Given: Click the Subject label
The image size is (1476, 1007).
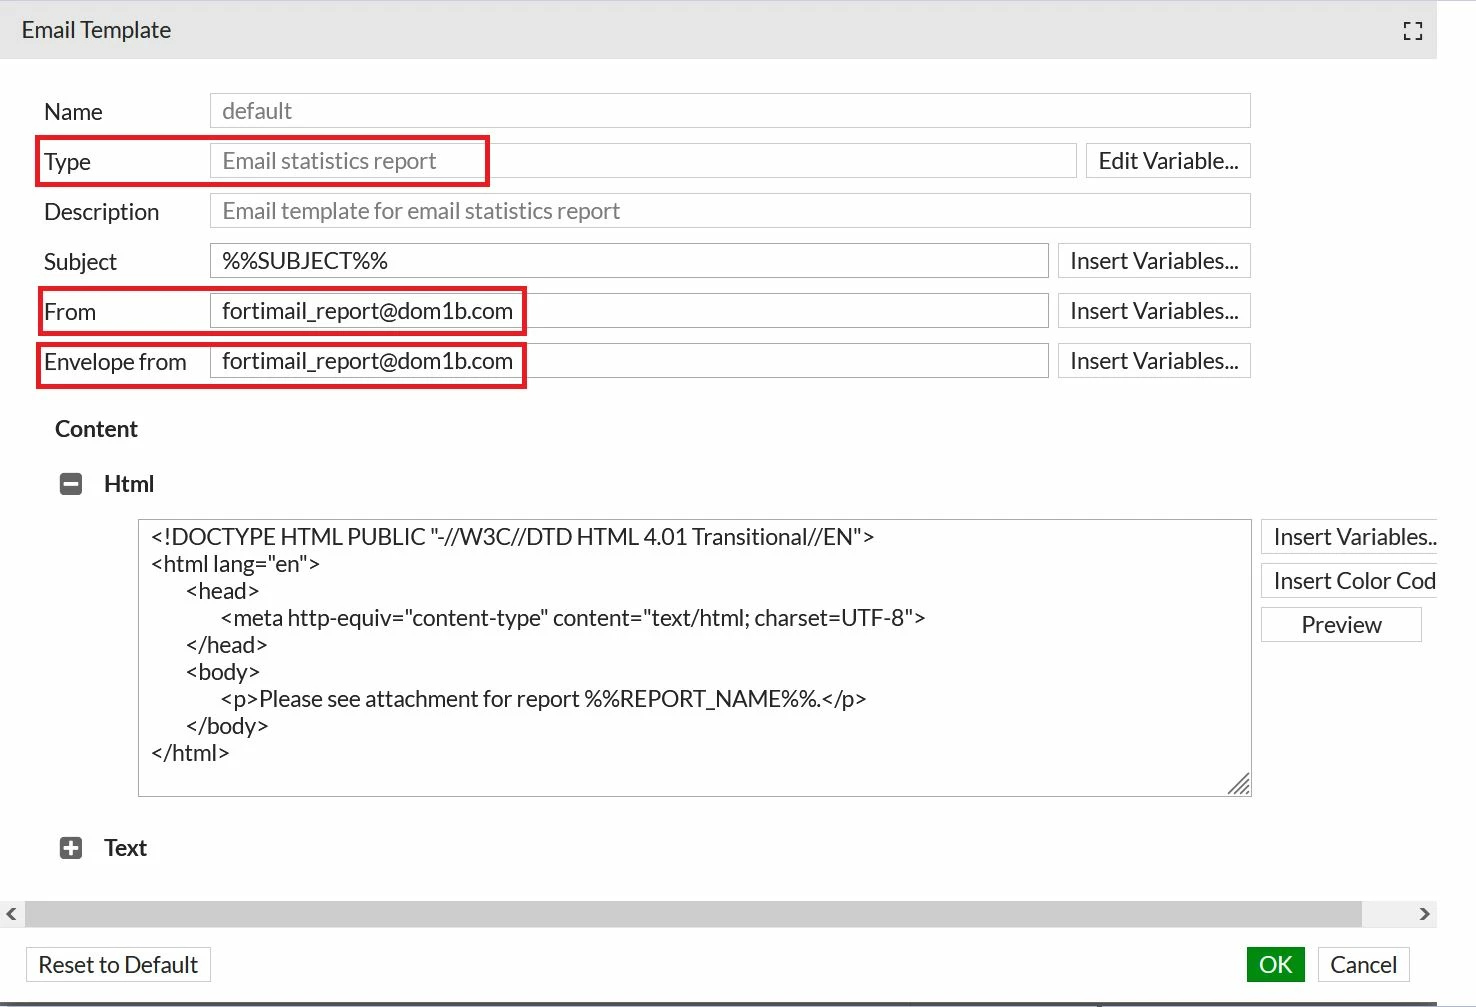Looking at the screenshot, I should (80, 262).
